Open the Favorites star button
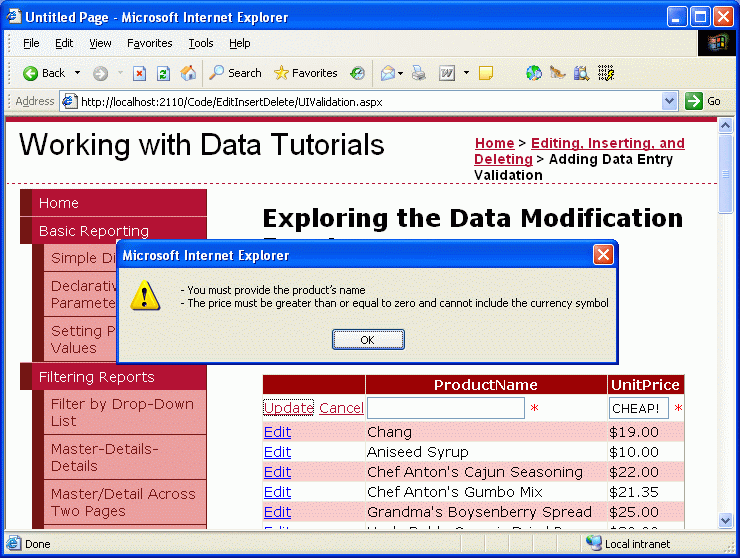The width and height of the screenshot is (740, 558). (305, 73)
